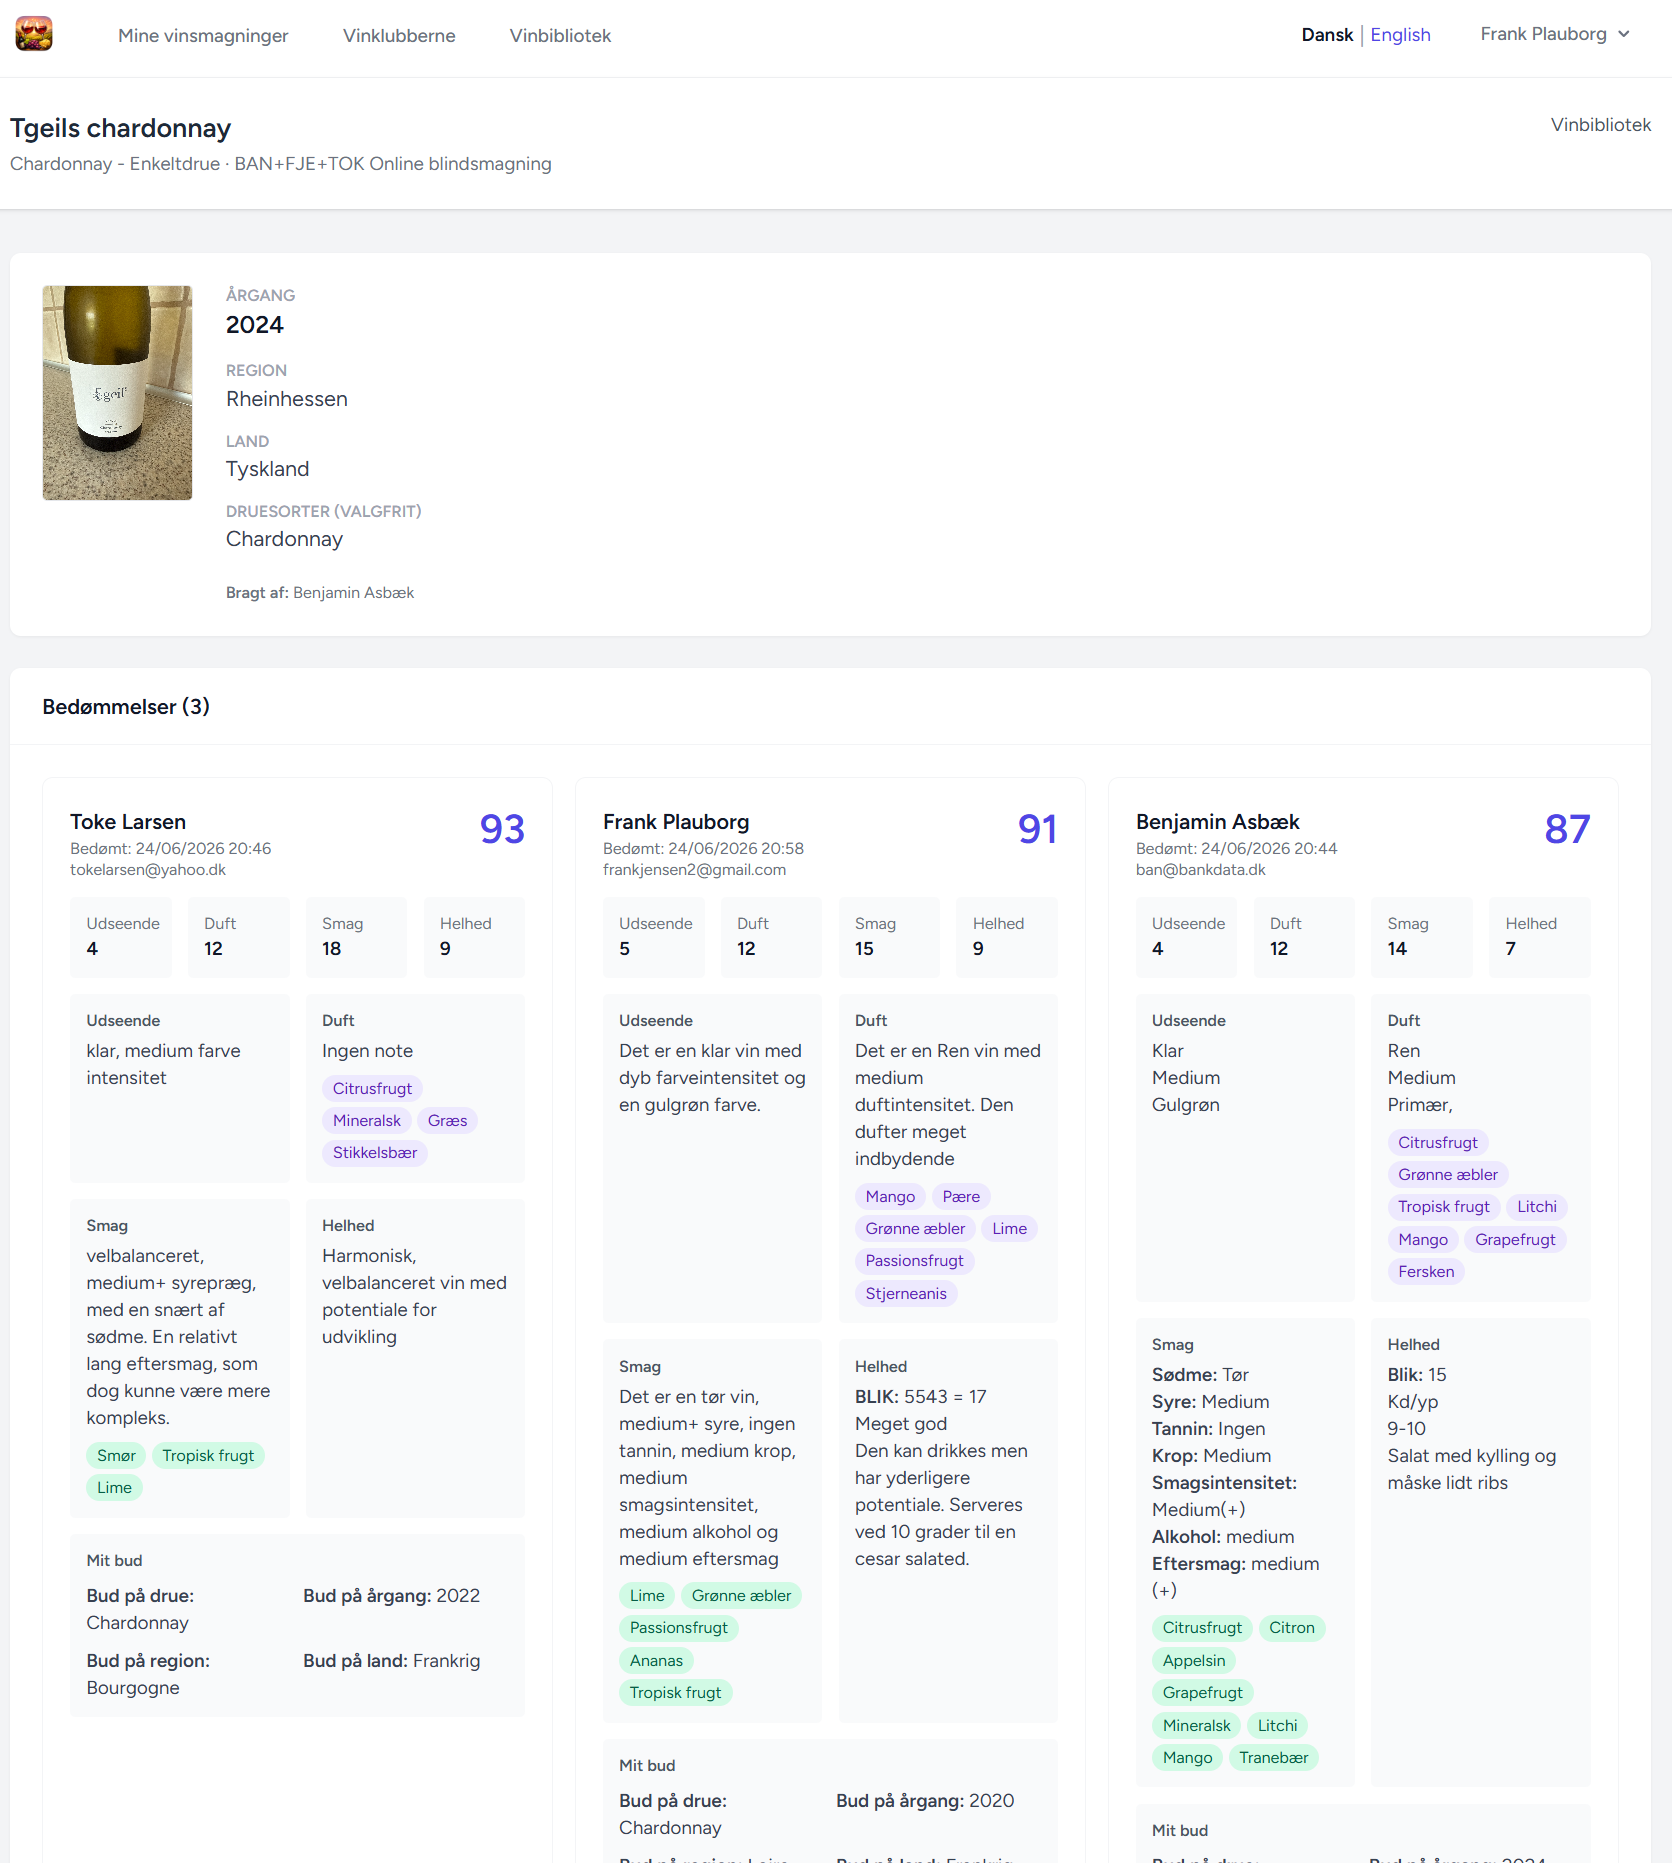Screen dimensions: 1672x1863
Task: Click Smør taste tag
Action: (x=116, y=1456)
